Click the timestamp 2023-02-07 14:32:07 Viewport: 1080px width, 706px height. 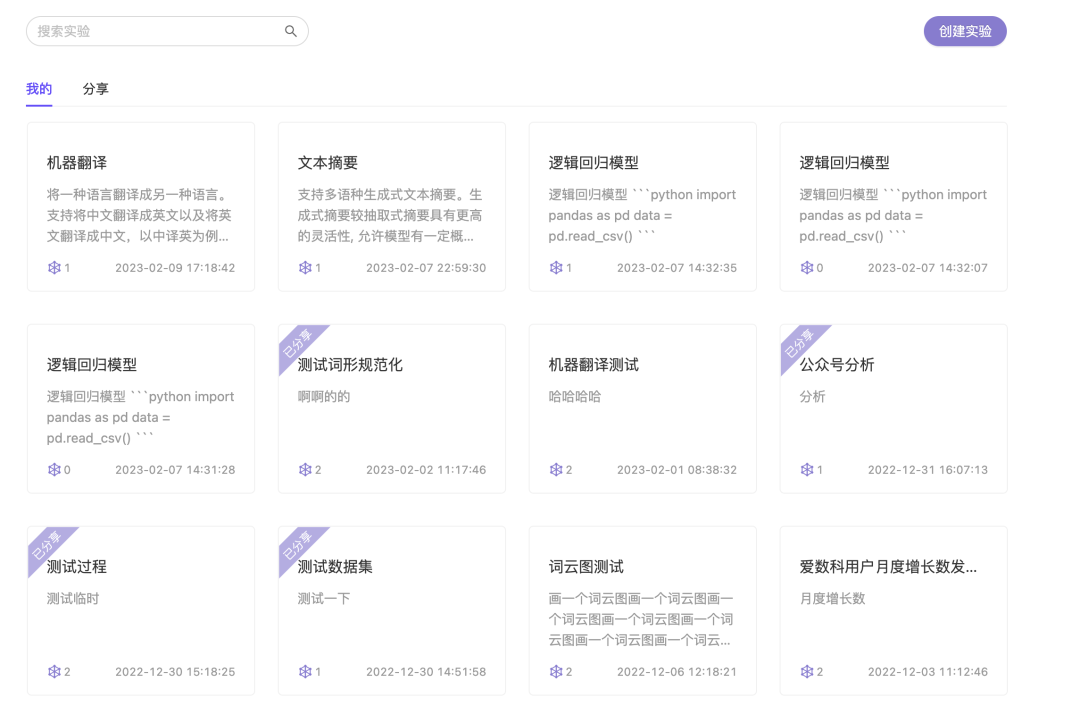click(927, 267)
